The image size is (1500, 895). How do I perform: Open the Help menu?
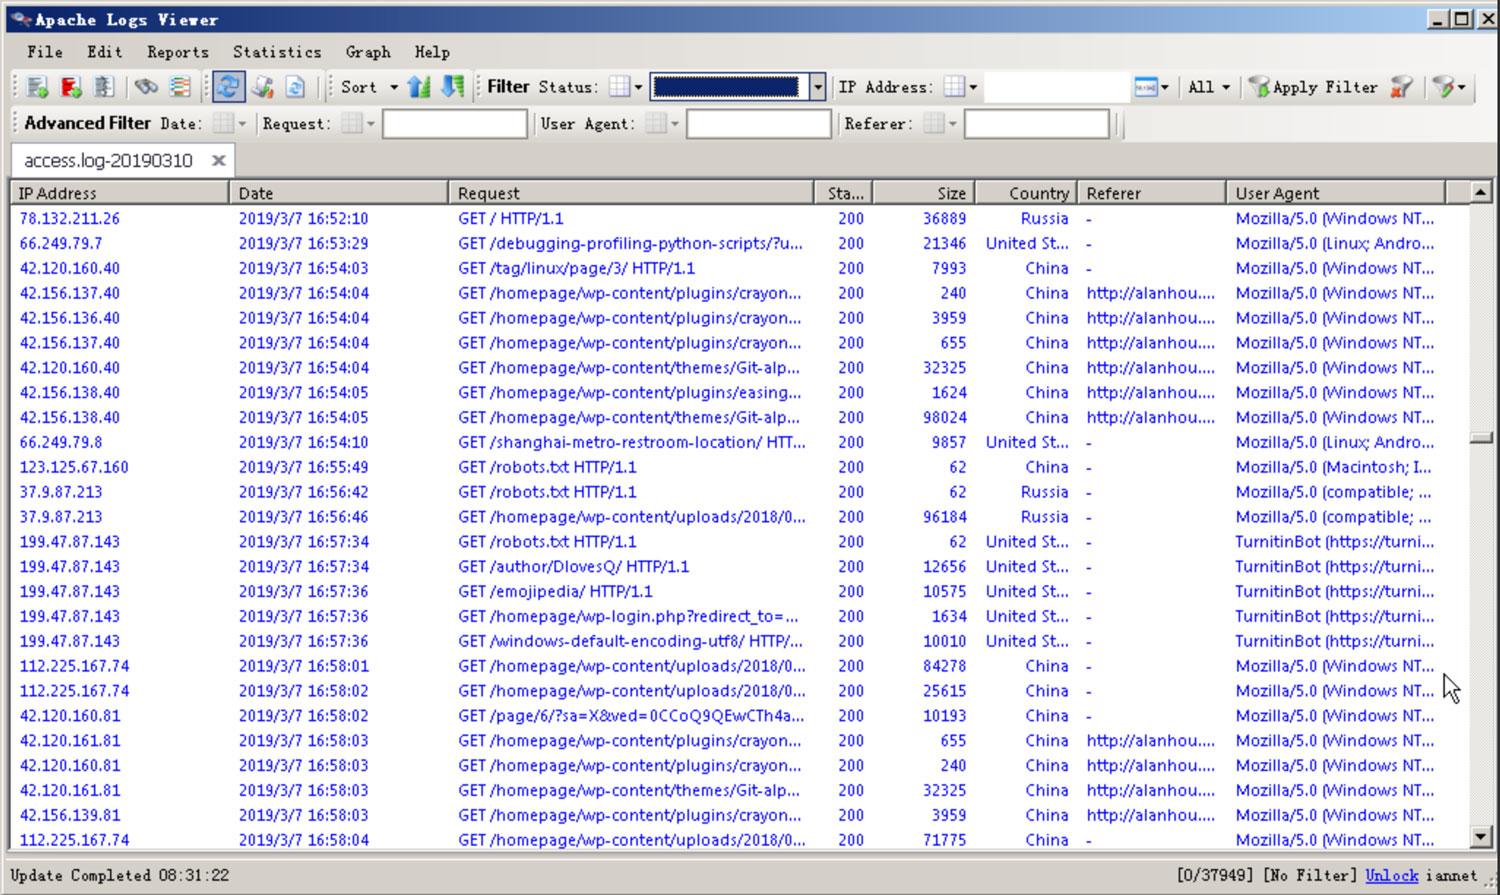[x=431, y=52]
